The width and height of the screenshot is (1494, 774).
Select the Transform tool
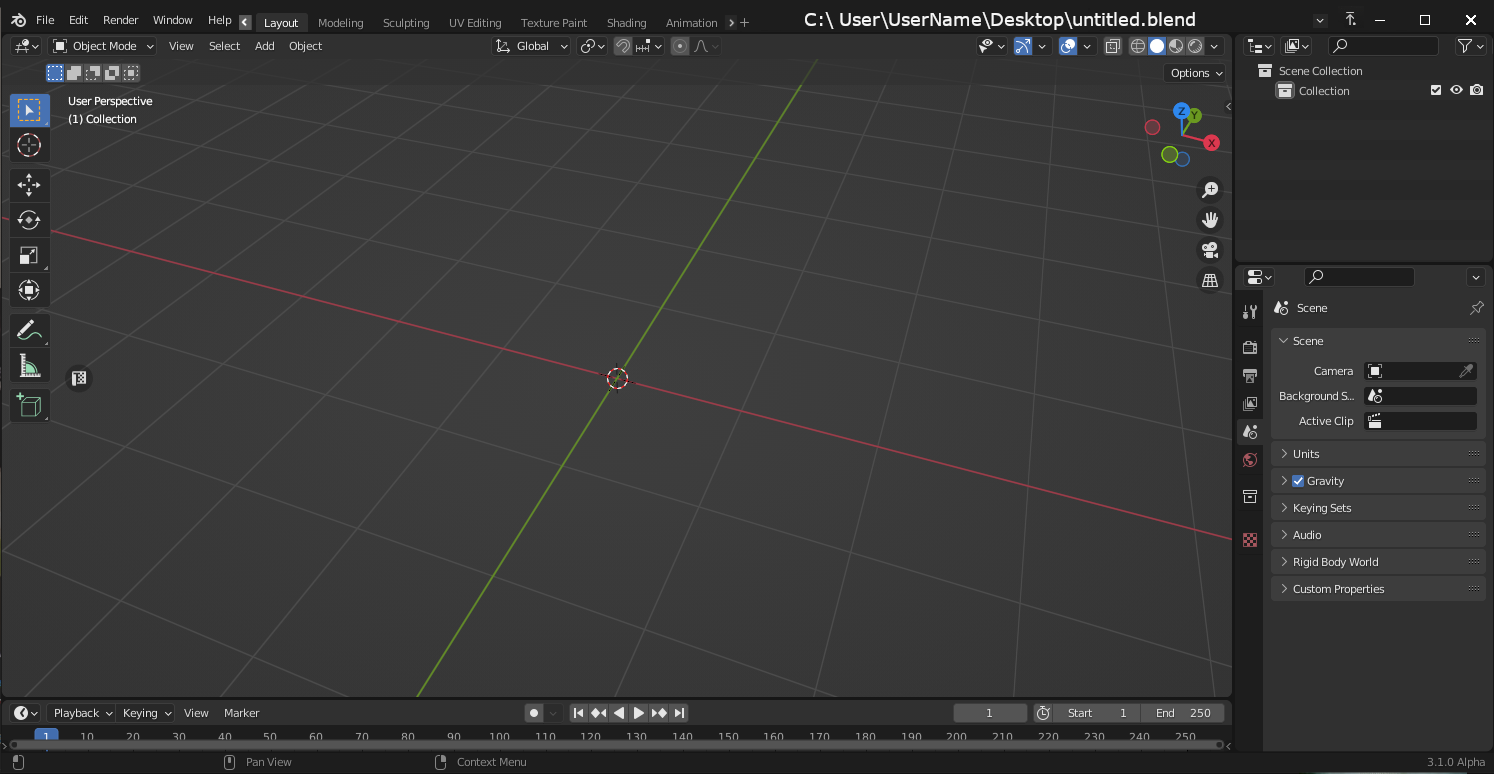click(x=29, y=290)
